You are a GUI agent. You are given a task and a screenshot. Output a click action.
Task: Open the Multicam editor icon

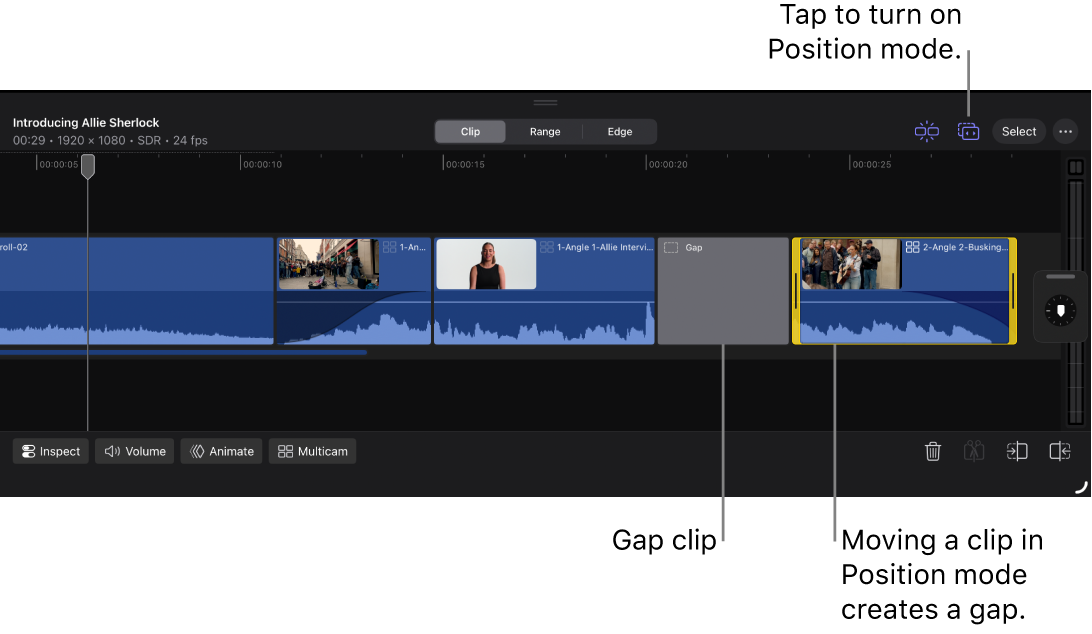[312, 451]
